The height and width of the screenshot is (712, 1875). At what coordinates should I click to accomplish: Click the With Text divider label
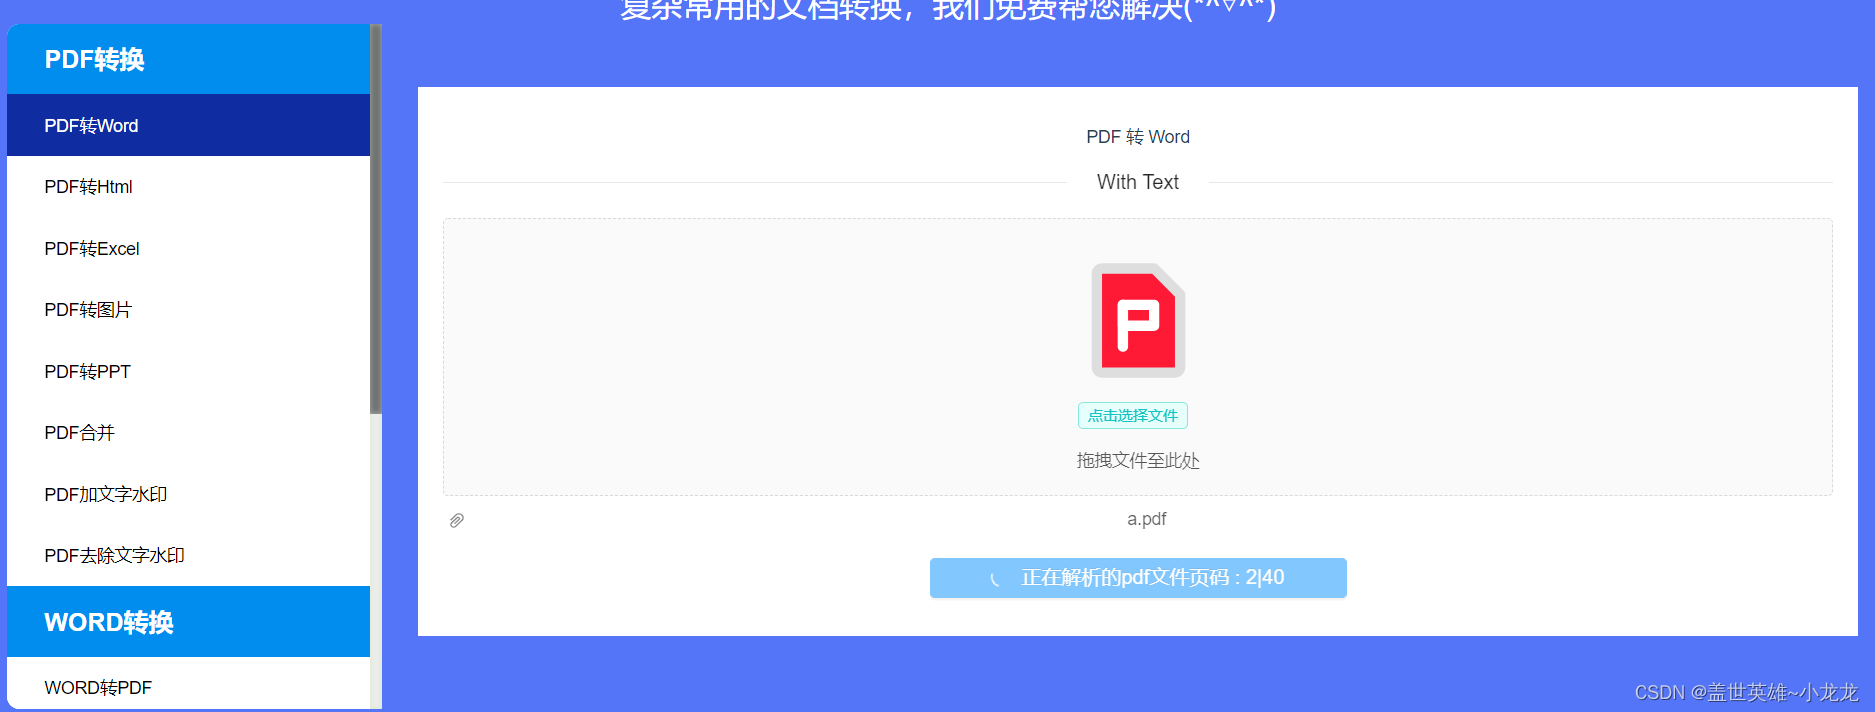point(1138,182)
